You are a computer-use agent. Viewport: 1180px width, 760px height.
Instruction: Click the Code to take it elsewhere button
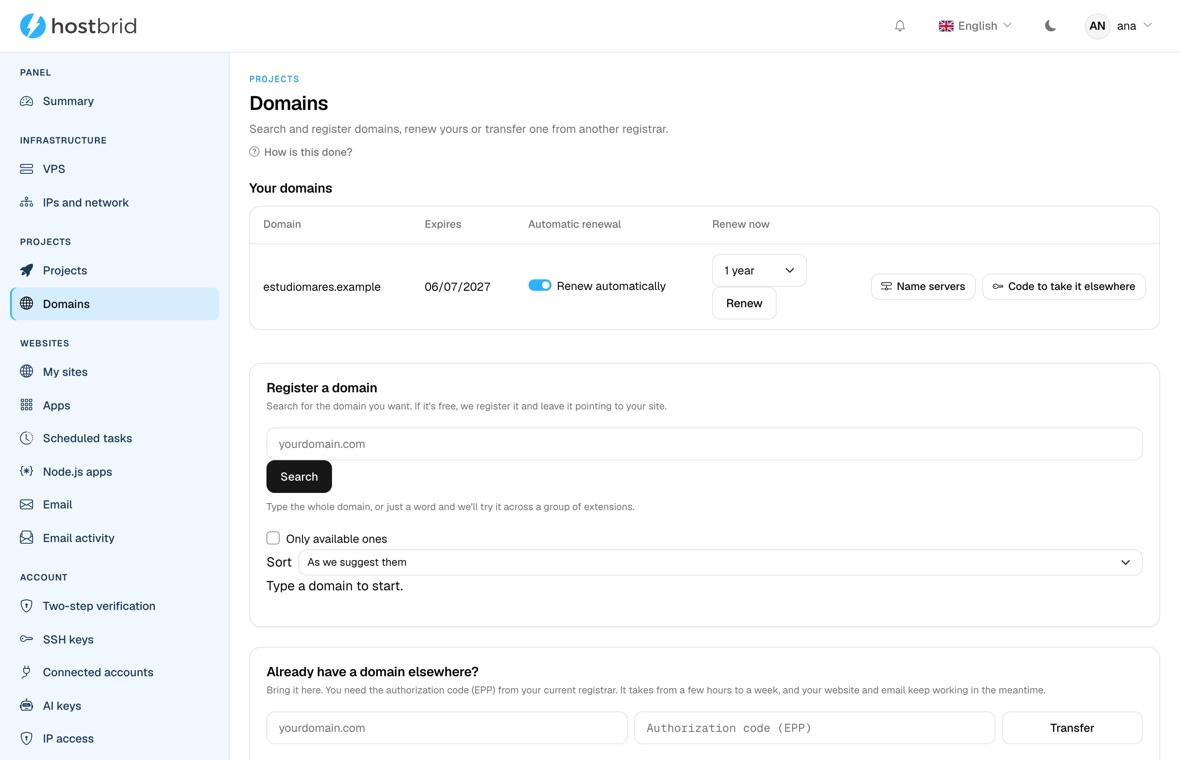click(1063, 286)
